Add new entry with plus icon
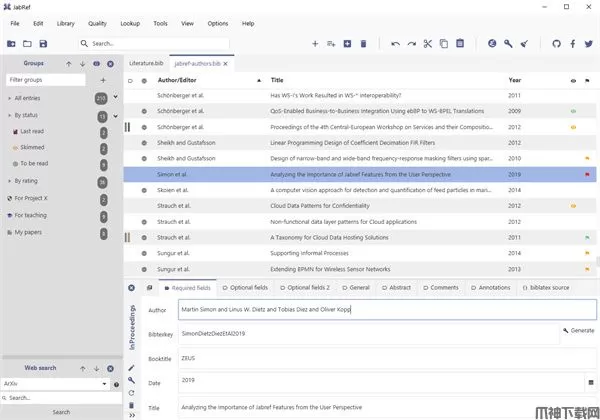 pos(315,44)
